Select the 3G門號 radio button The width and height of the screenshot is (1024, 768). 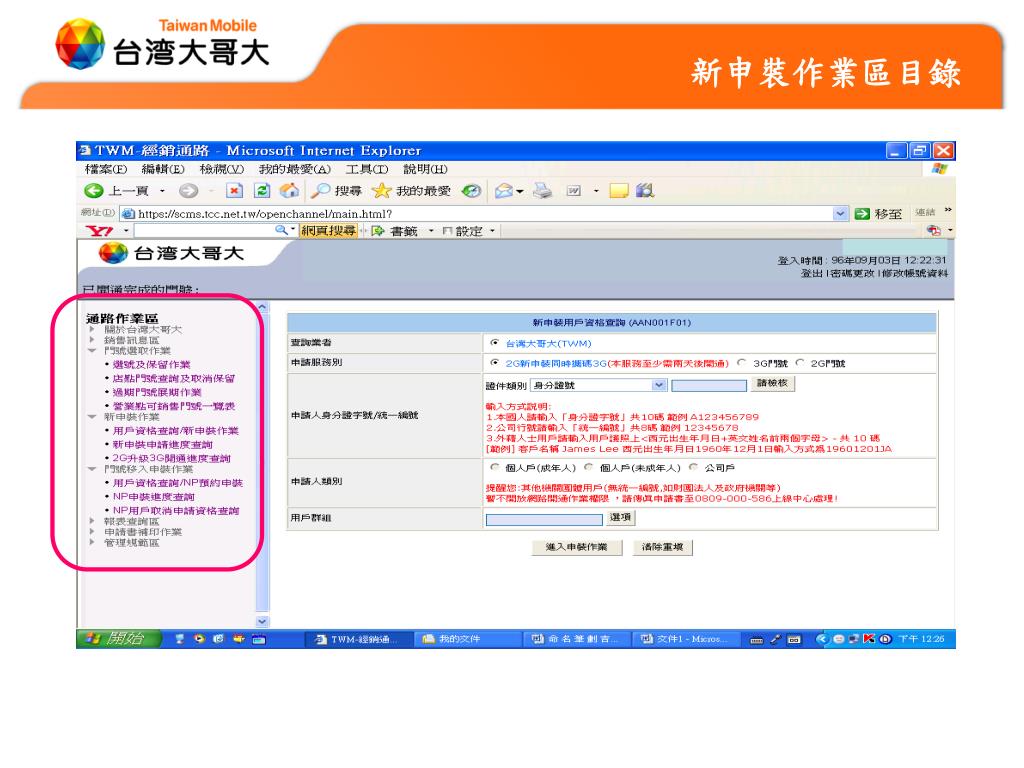(741, 362)
